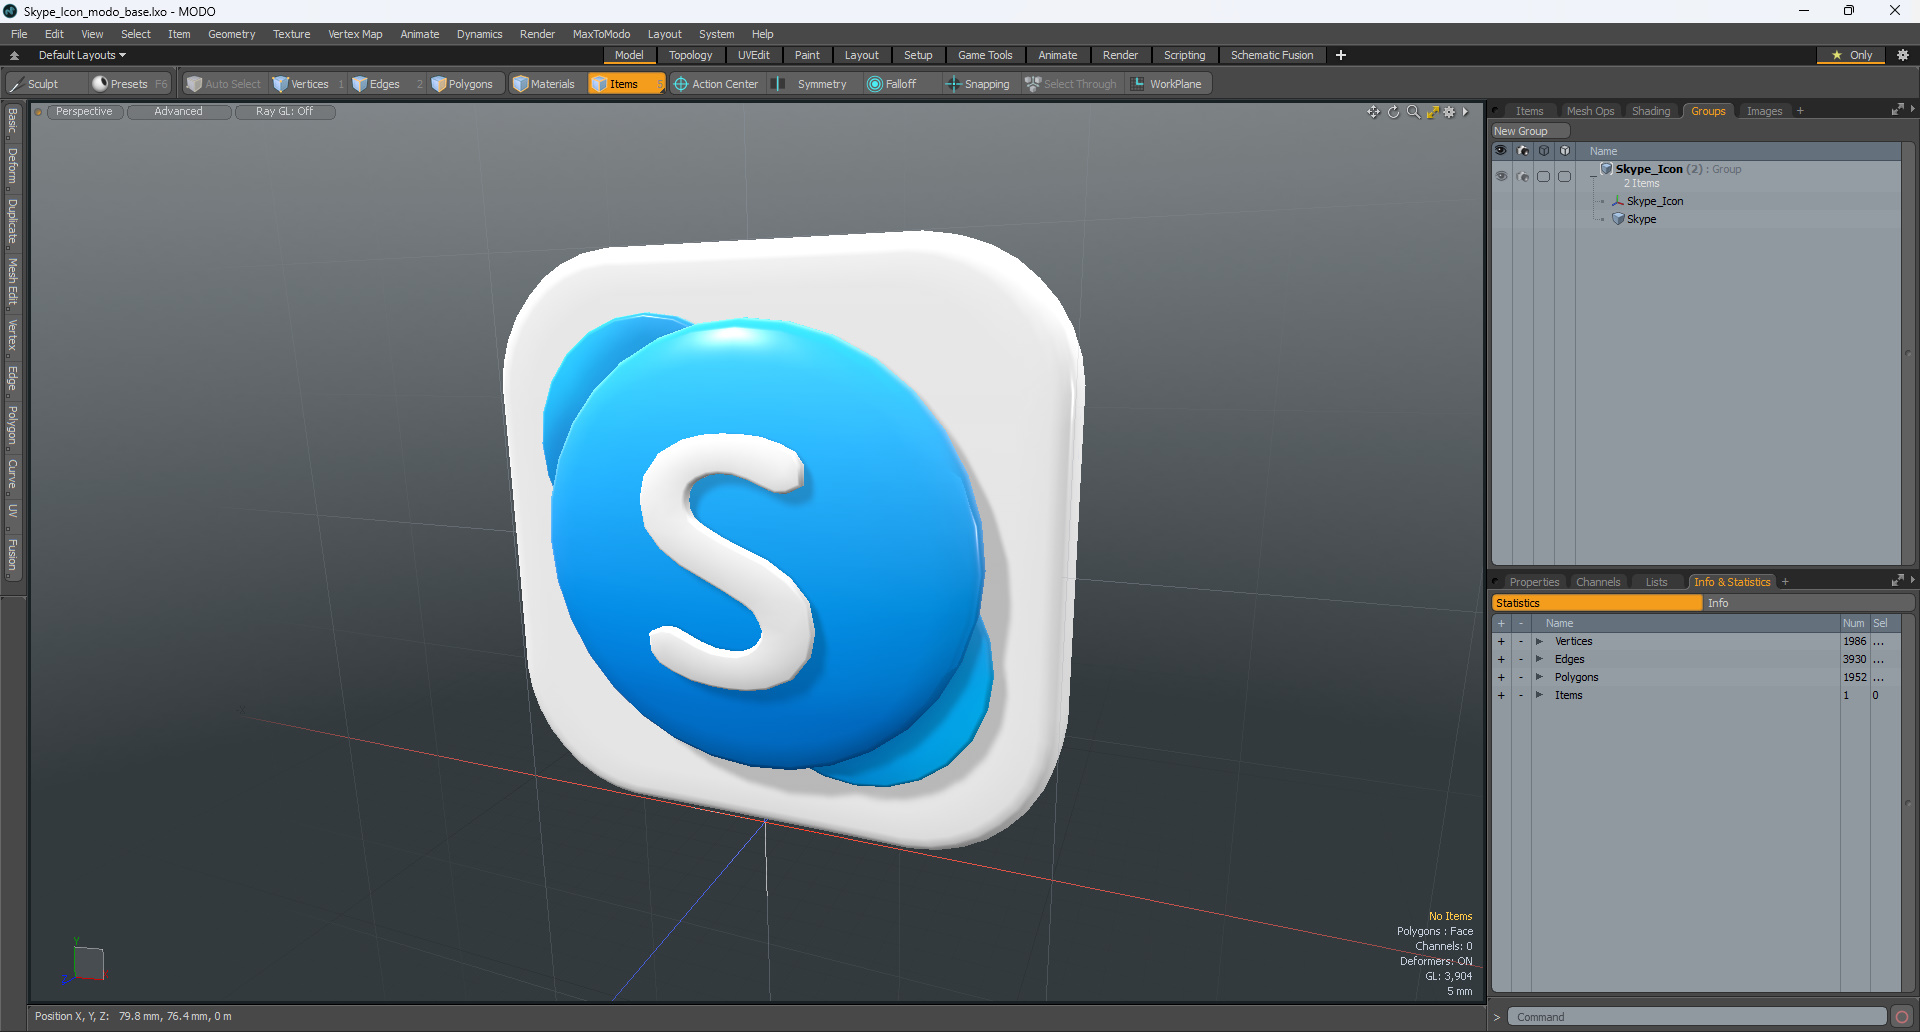Switch to Materials selection mode
Screen dimensions: 1920x1032
click(544, 84)
